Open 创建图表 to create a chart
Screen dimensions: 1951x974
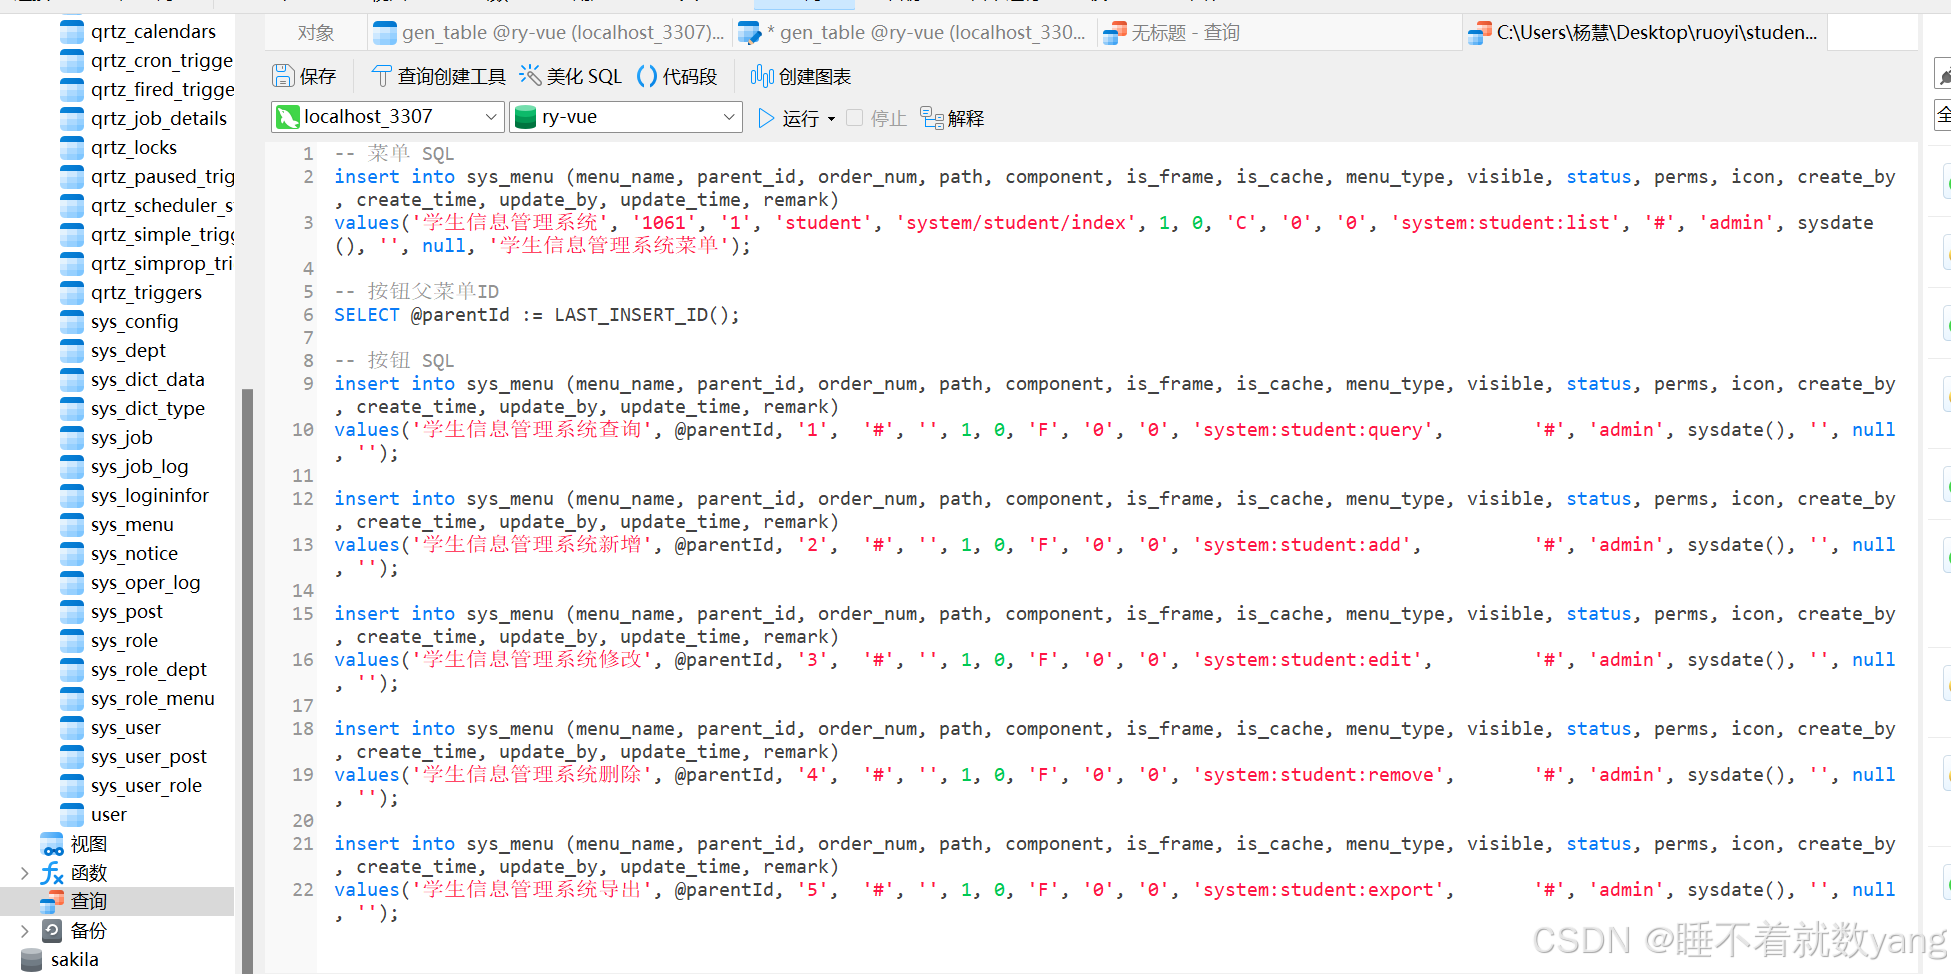(762, 75)
